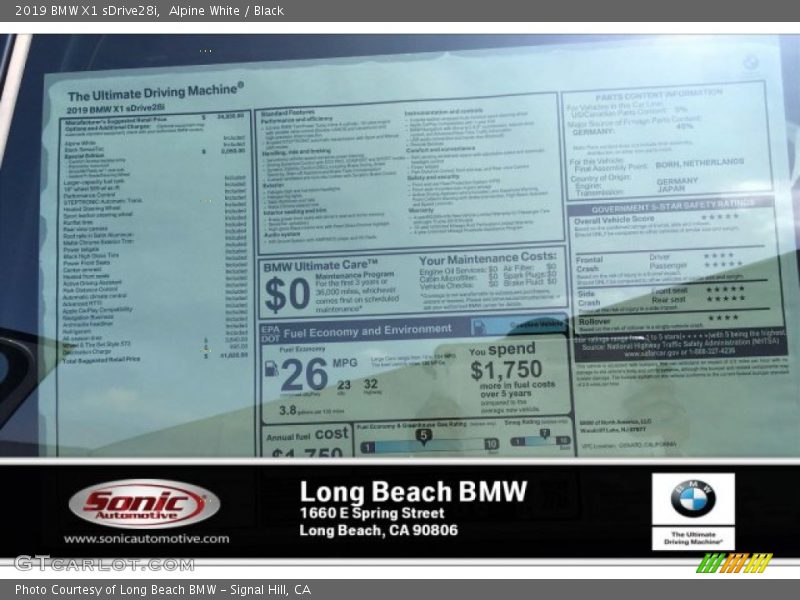
Task: Click the GTCARLOT.COM logo text
Action: (x=105, y=564)
